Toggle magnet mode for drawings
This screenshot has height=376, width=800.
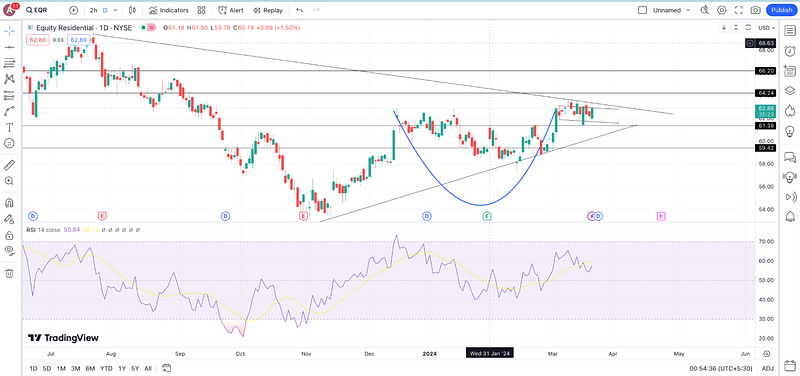coord(9,203)
